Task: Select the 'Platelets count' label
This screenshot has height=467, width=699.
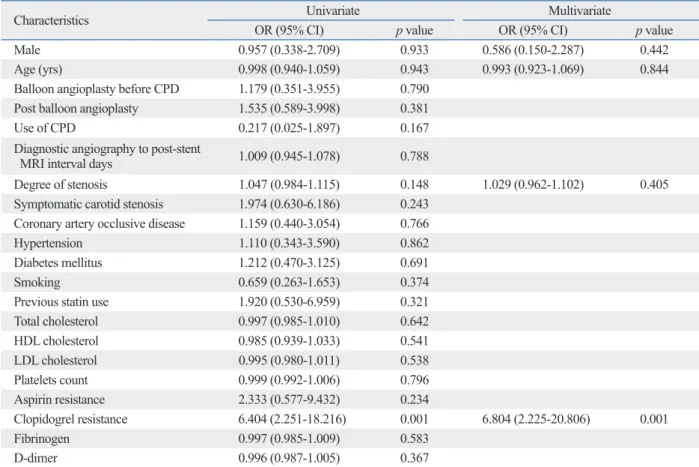Action: click(51, 380)
